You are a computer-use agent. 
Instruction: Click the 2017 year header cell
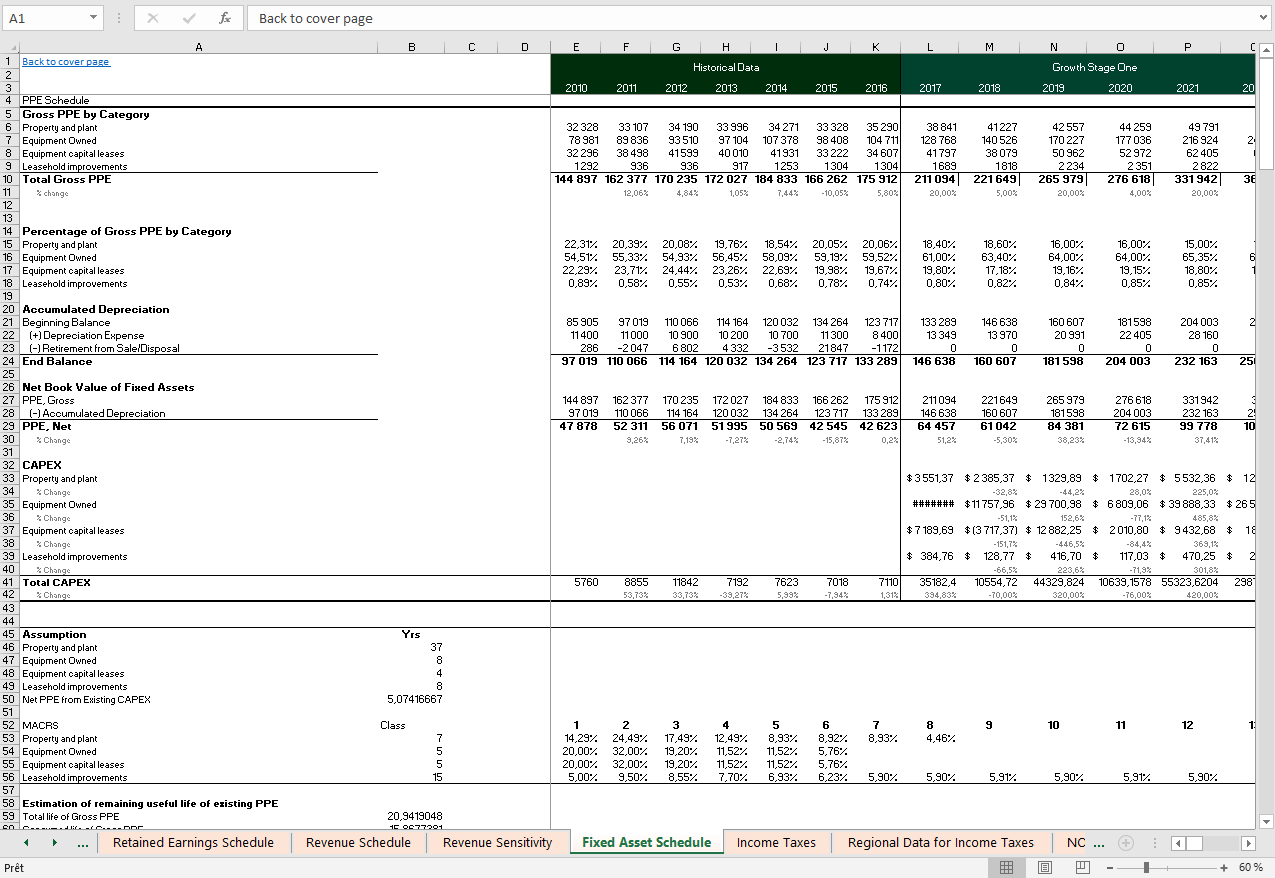pyautogui.click(x=931, y=88)
